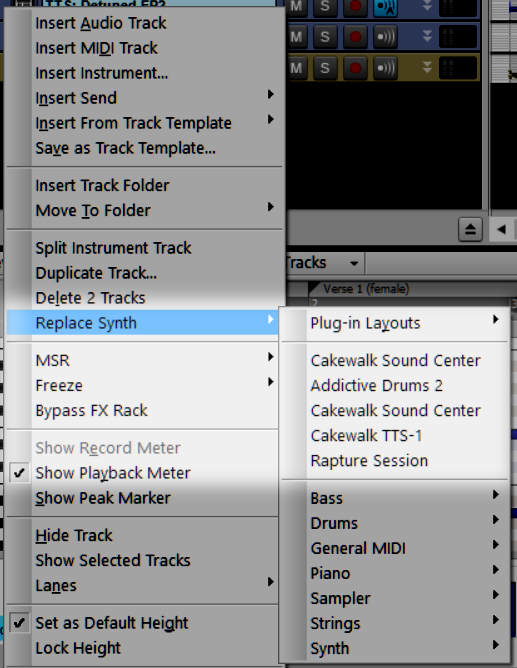Solo the gold-colored track with S button
This screenshot has width=517, height=668.
[x=325, y=68]
